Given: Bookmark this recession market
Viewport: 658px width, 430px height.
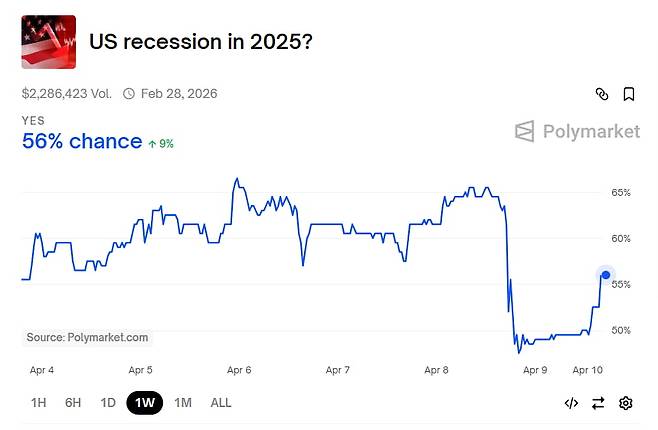Looking at the screenshot, I should [x=629, y=94].
